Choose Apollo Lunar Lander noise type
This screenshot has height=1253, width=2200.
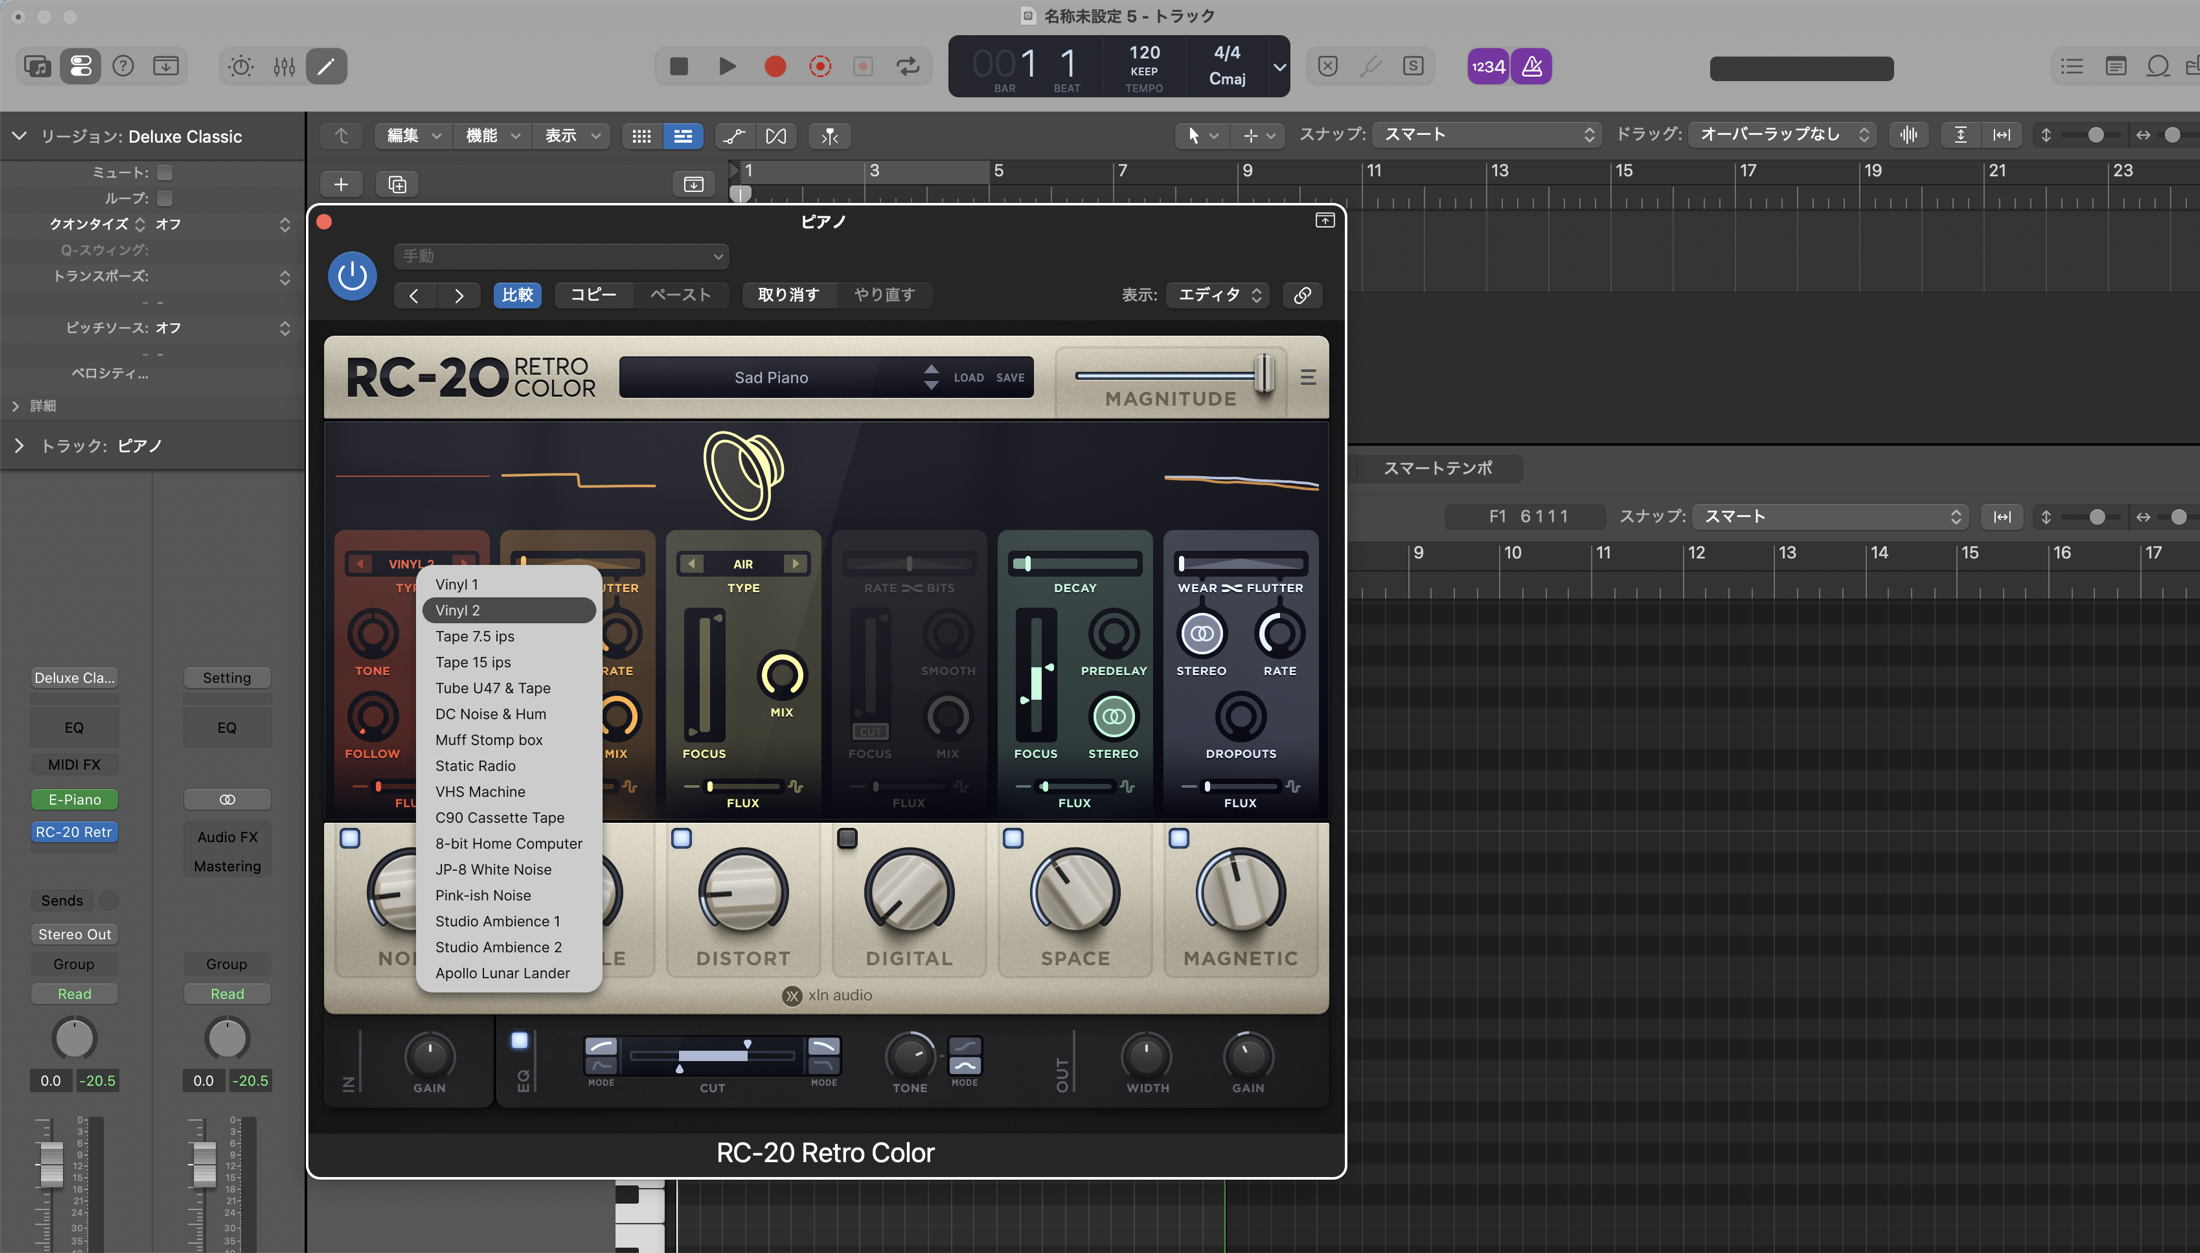[509, 973]
